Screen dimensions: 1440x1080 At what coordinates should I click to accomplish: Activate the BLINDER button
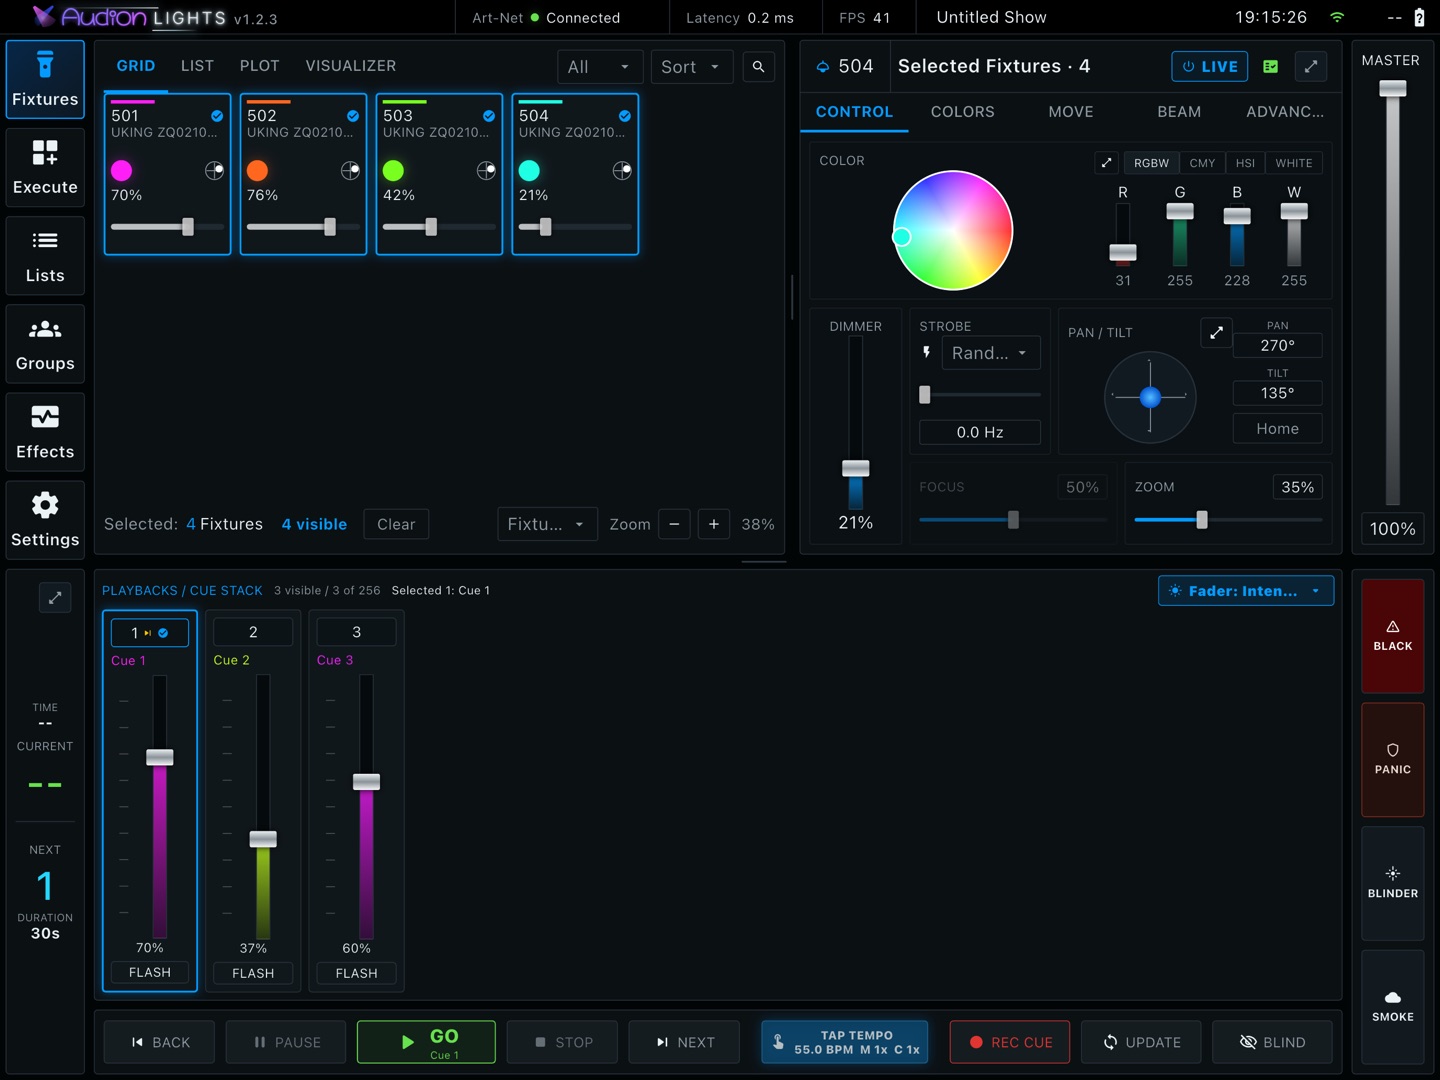tap(1393, 883)
